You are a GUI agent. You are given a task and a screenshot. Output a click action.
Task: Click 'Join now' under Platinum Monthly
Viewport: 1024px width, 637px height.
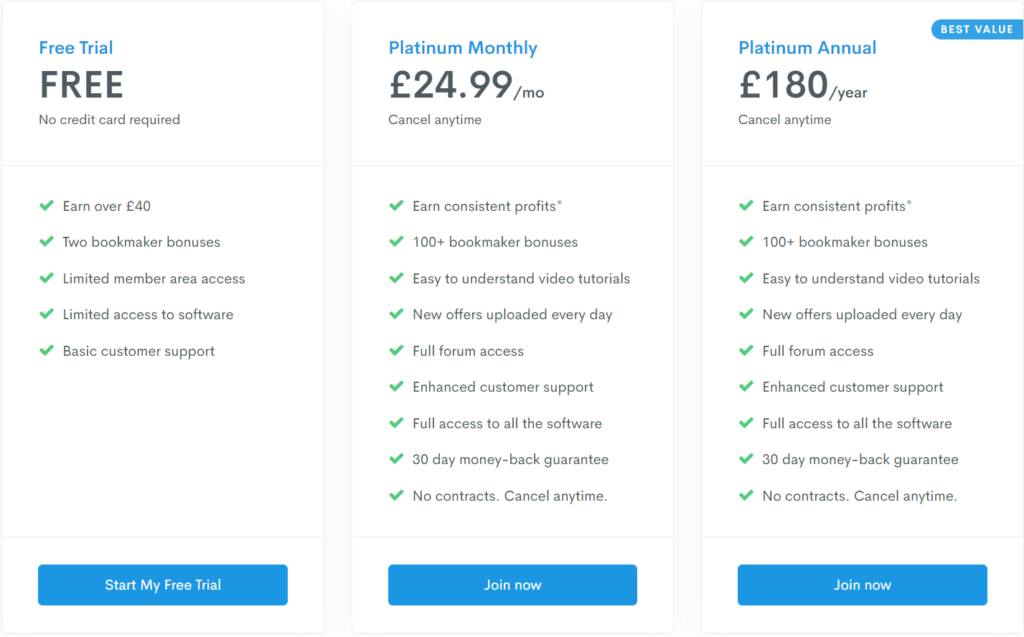[x=512, y=585]
